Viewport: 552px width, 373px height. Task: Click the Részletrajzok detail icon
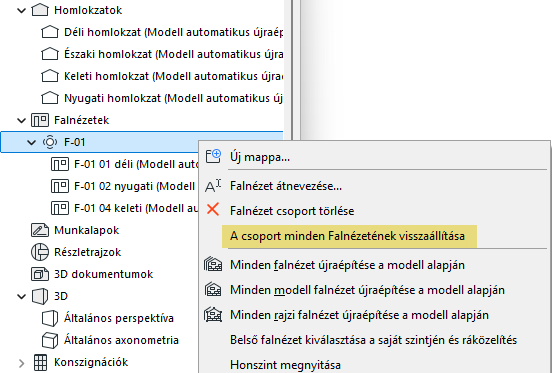pyautogui.click(x=40, y=252)
